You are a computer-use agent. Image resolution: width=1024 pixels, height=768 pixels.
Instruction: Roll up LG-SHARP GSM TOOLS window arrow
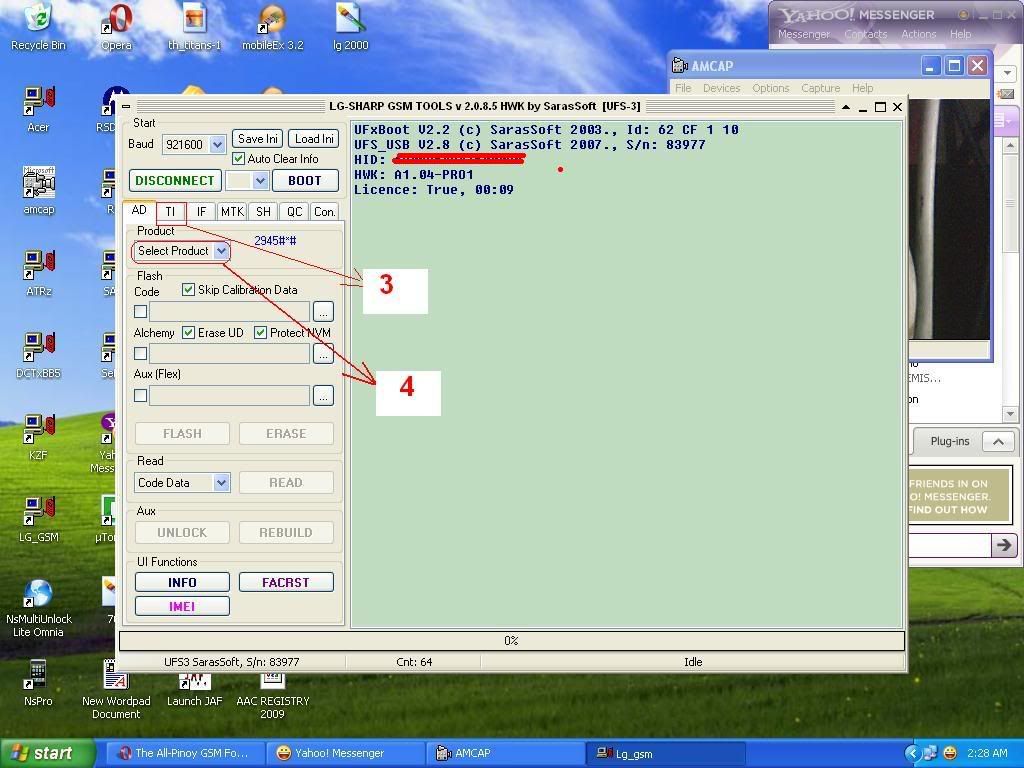pos(846,106)
